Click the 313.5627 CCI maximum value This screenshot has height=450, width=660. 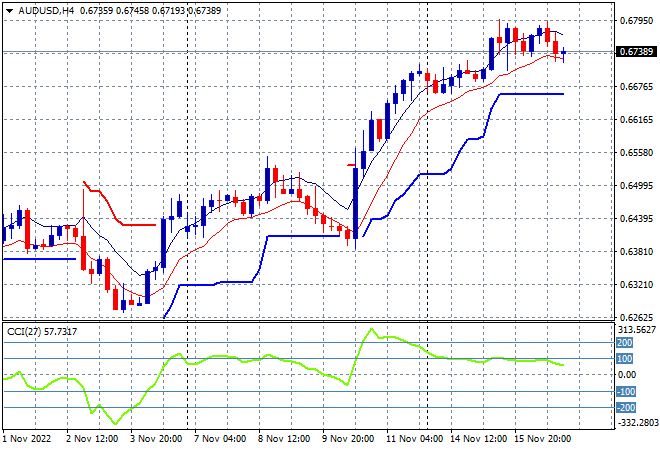(637, 330)
